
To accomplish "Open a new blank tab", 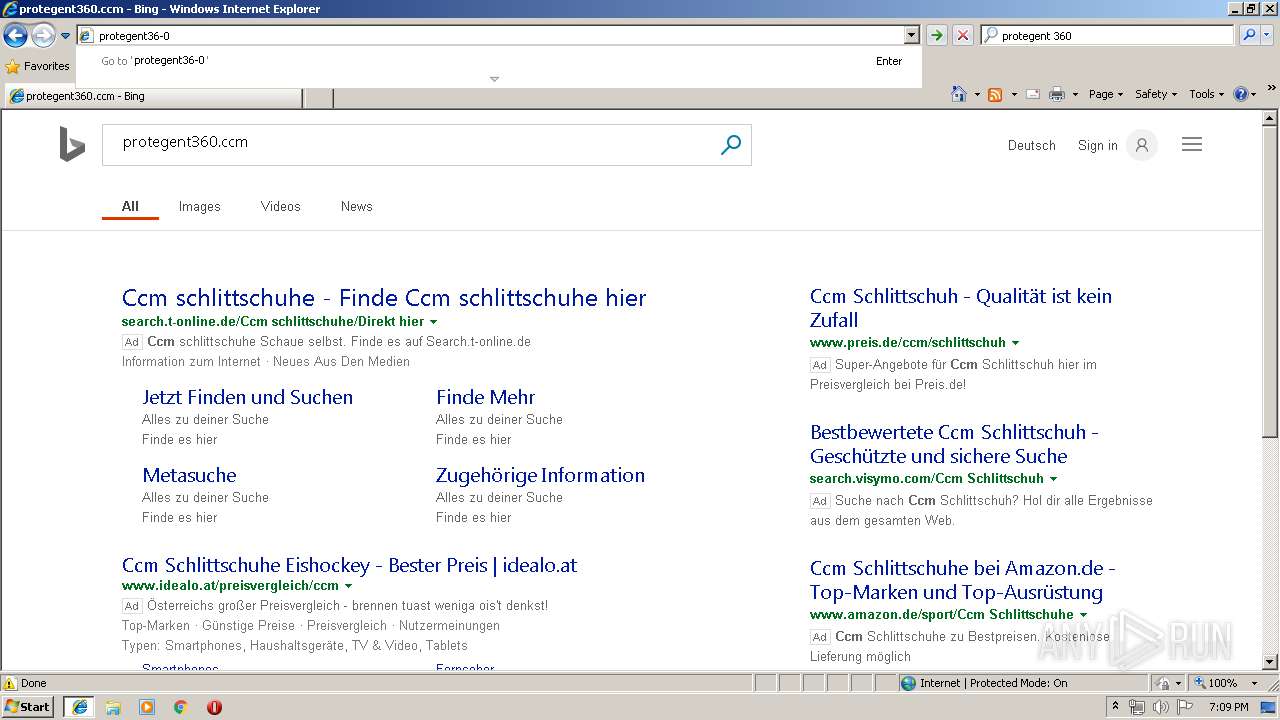I will (x=318, y=97).
